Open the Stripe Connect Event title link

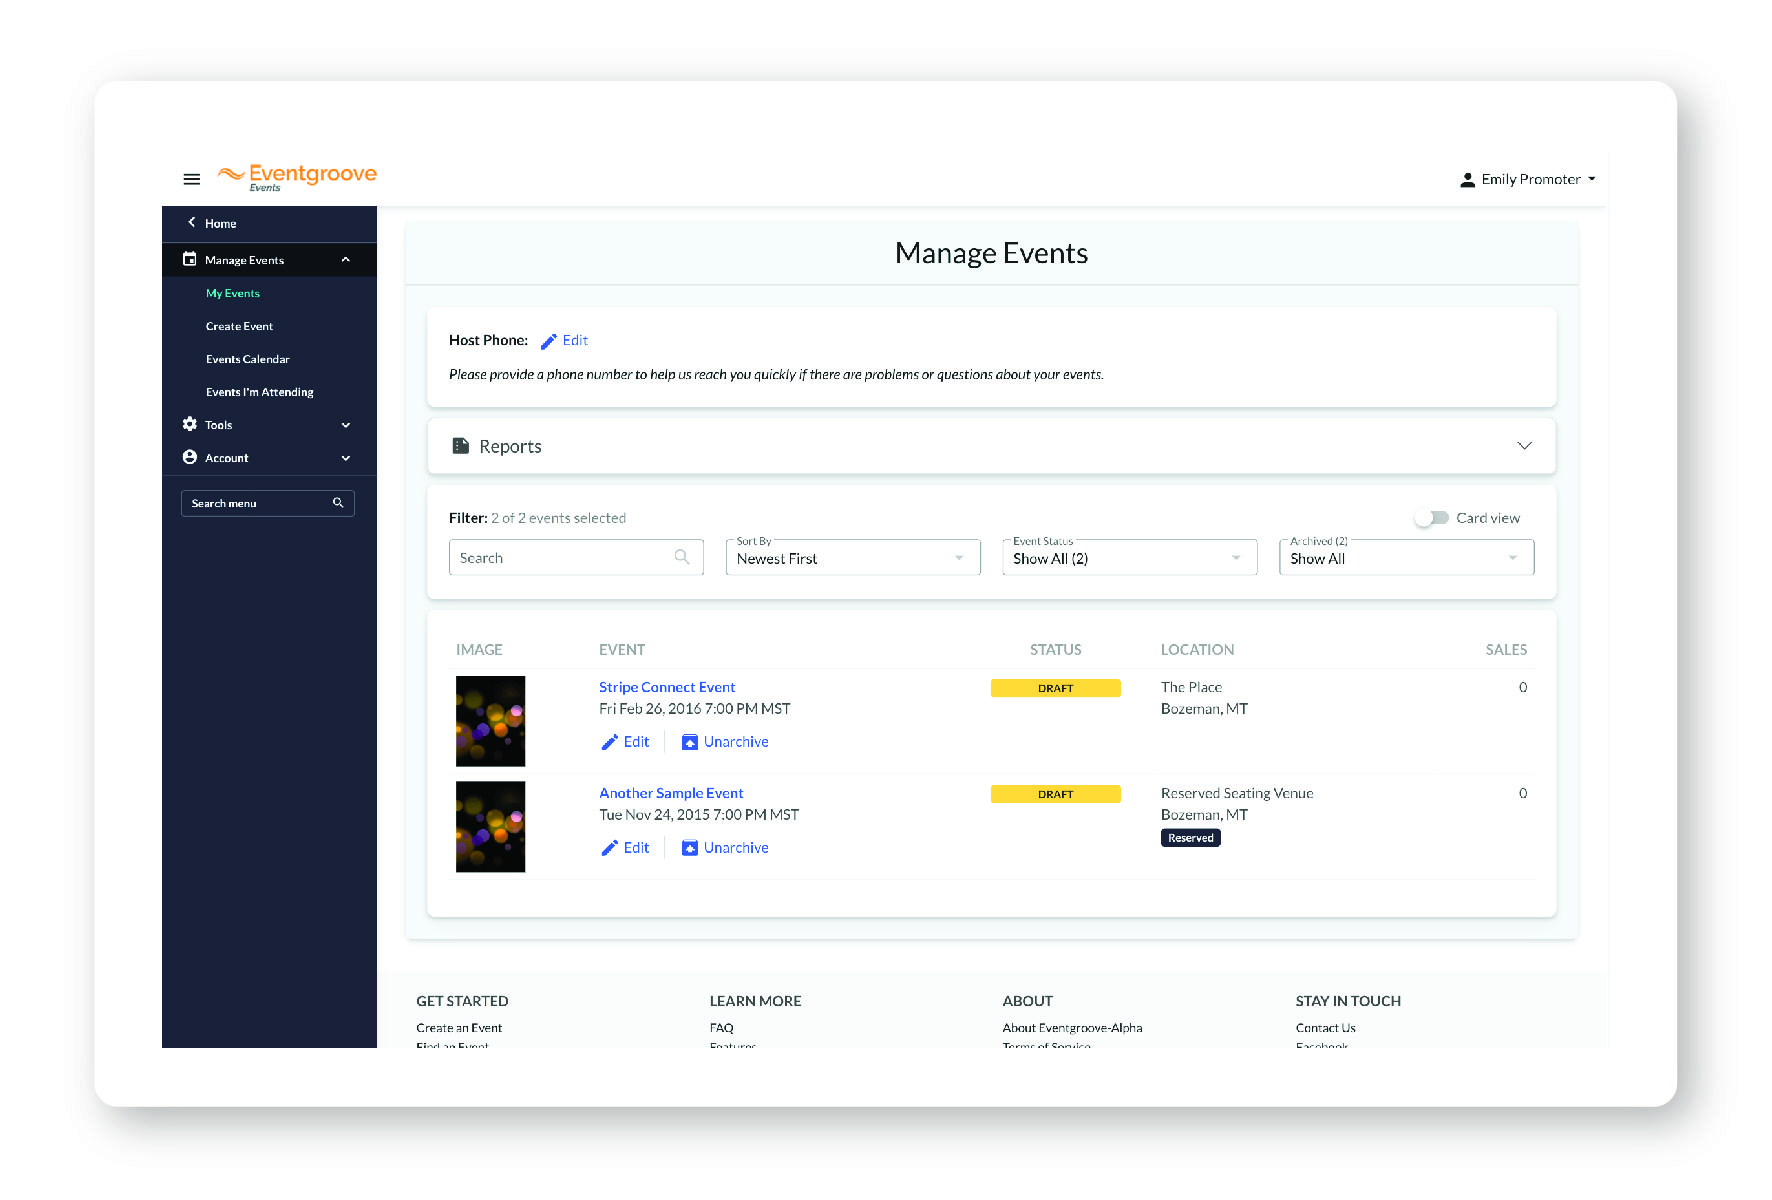point(667,687)
